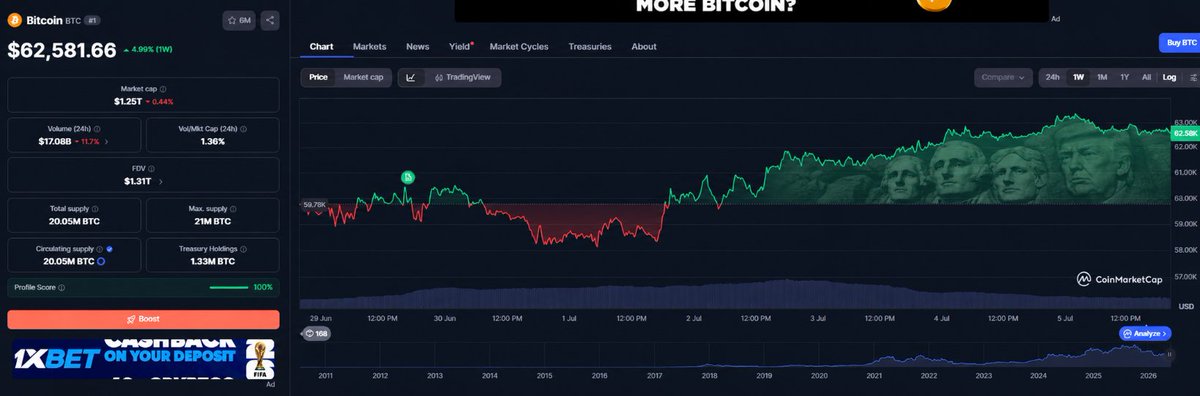Click the green event marker on chart
The width and height of the screenshot is (1200, 396).
click(408, 177)
